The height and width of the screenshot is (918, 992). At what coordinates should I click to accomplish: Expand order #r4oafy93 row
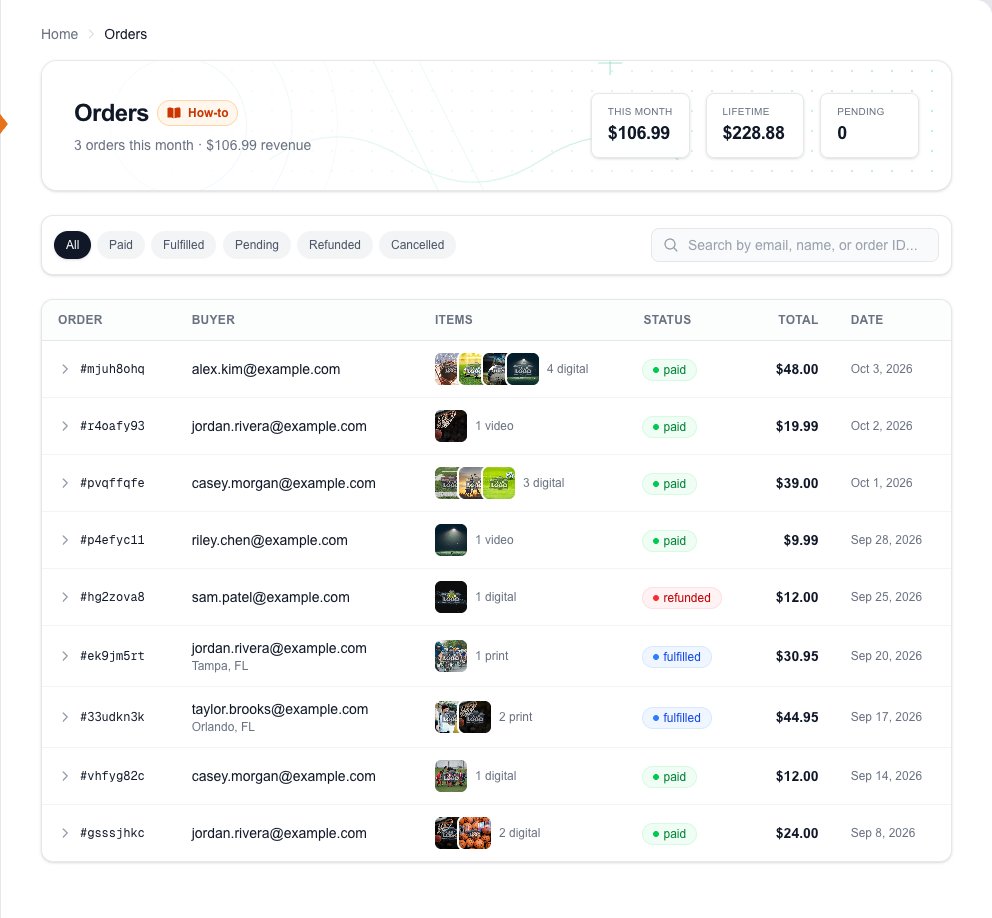65,426
